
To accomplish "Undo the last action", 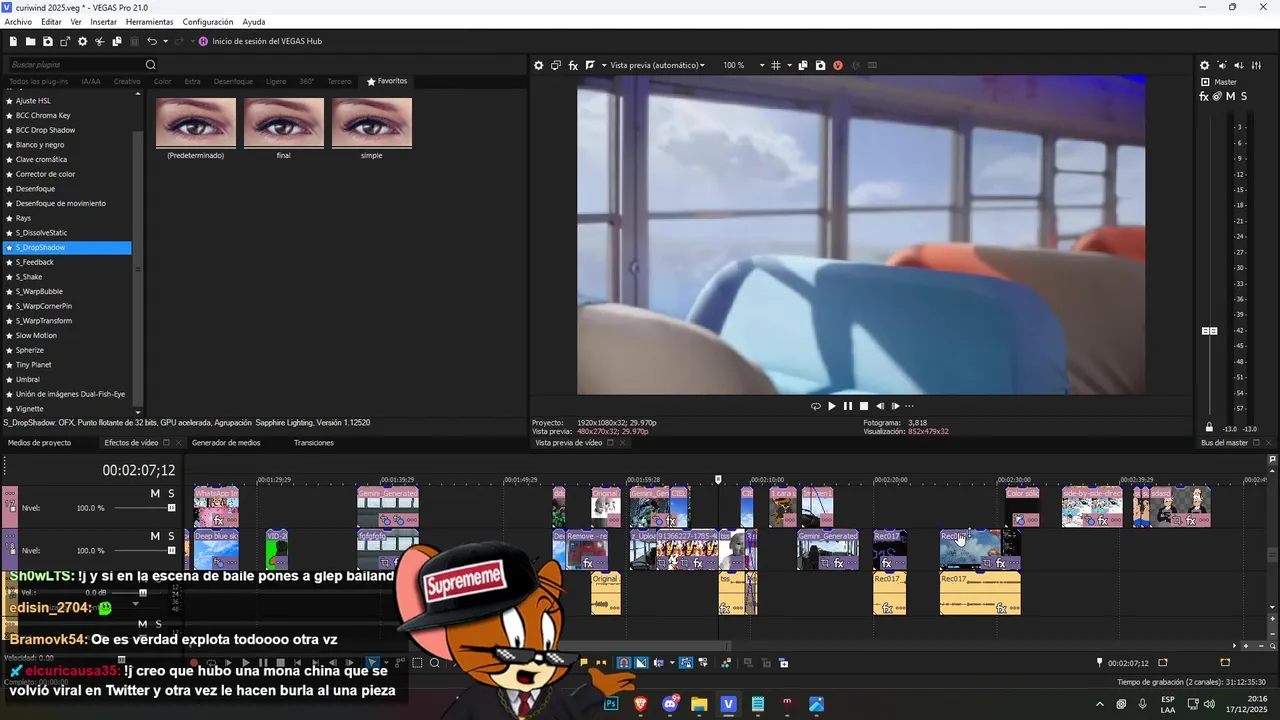I will tap(151, 41).
